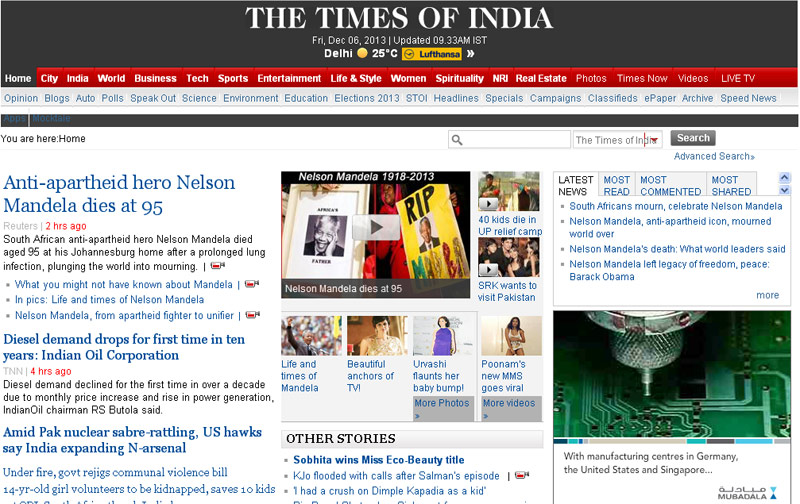Open Life & Style section

356,78
